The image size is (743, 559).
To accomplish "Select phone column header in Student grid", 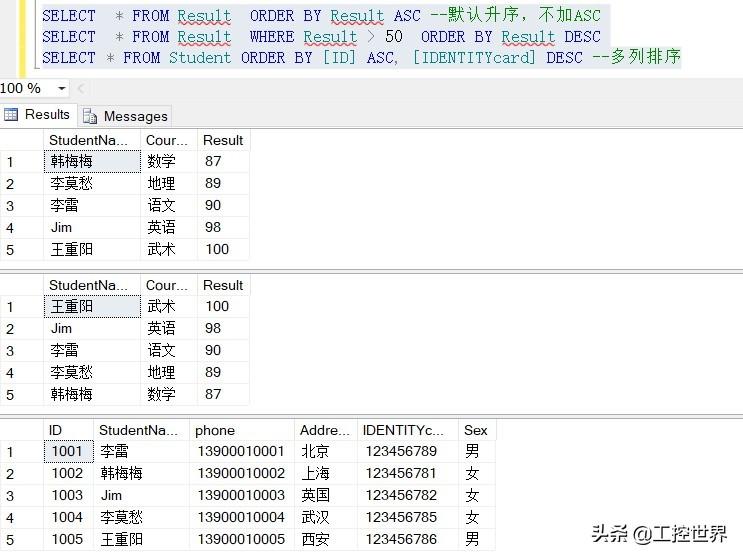I will coord(242,430).
